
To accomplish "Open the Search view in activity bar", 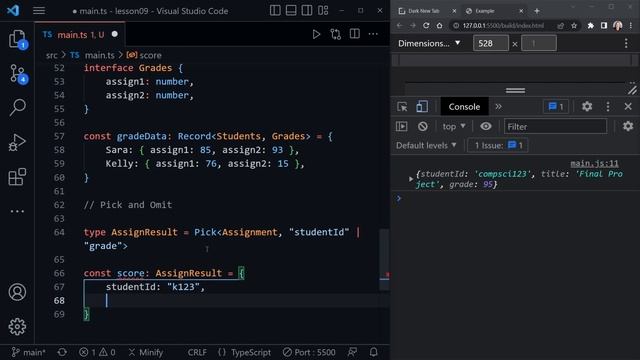I will (17, 107).
